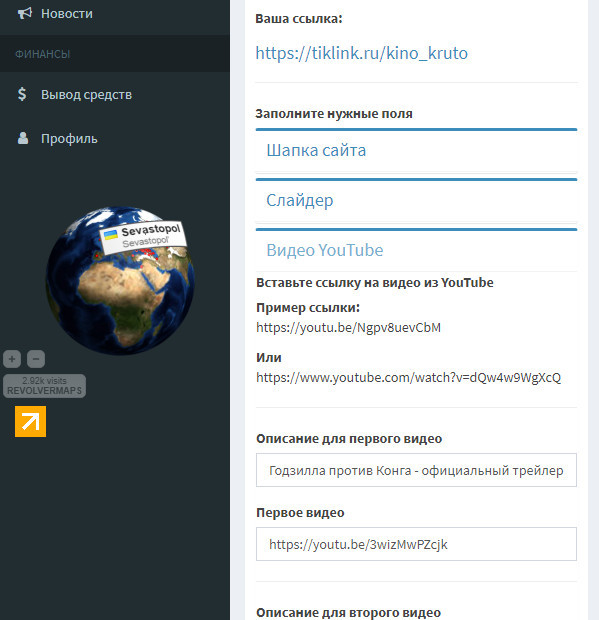Click the 2.92k visits Revolvermaps badge
The width and height of the screenshot is (599, 620).
coord(44,386)
